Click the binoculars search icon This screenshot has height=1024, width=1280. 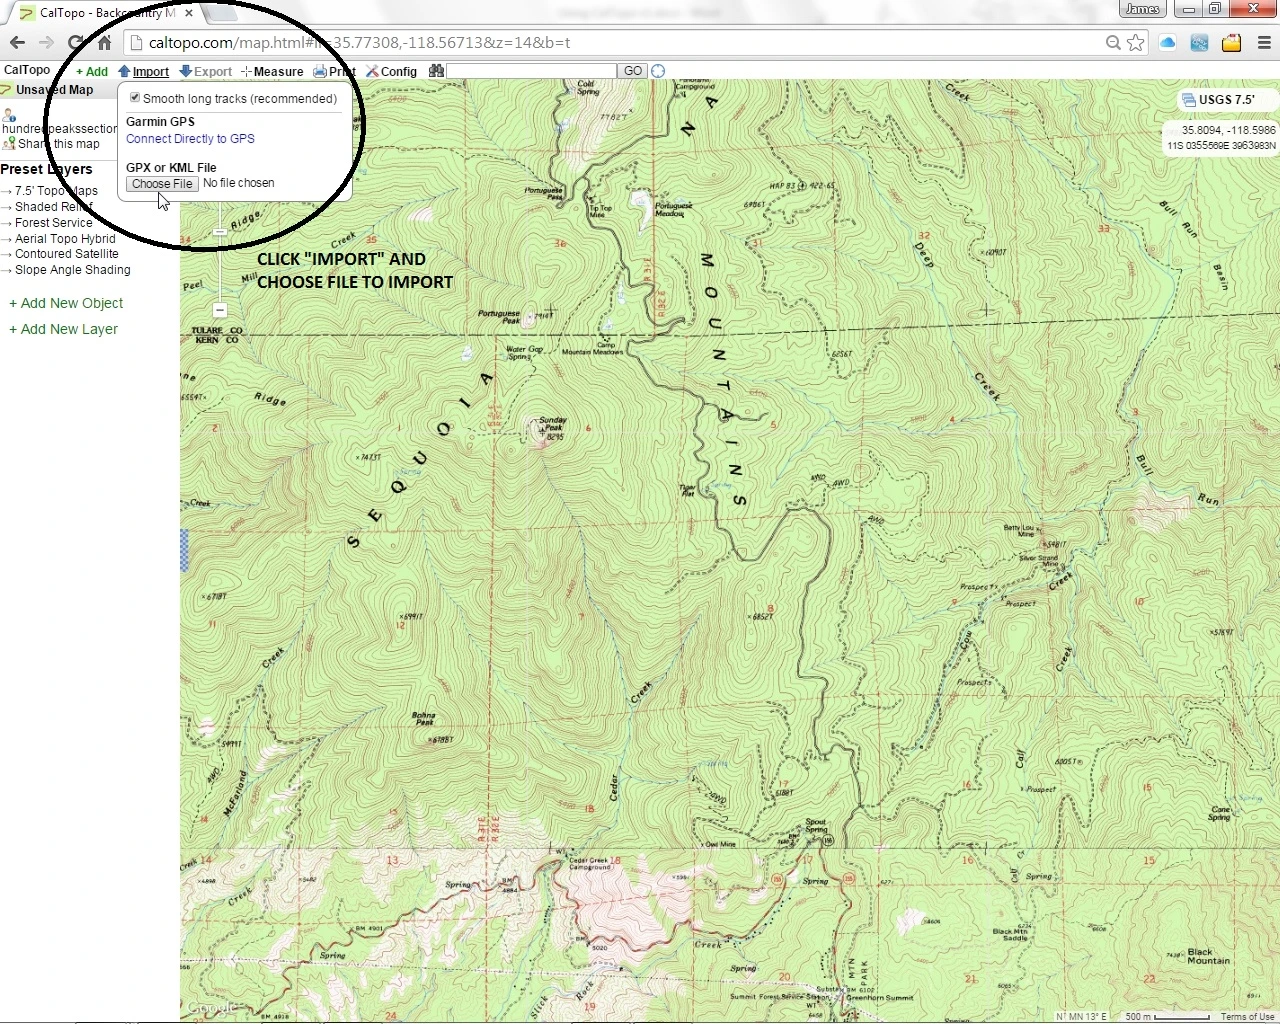(x=436, y=71)
